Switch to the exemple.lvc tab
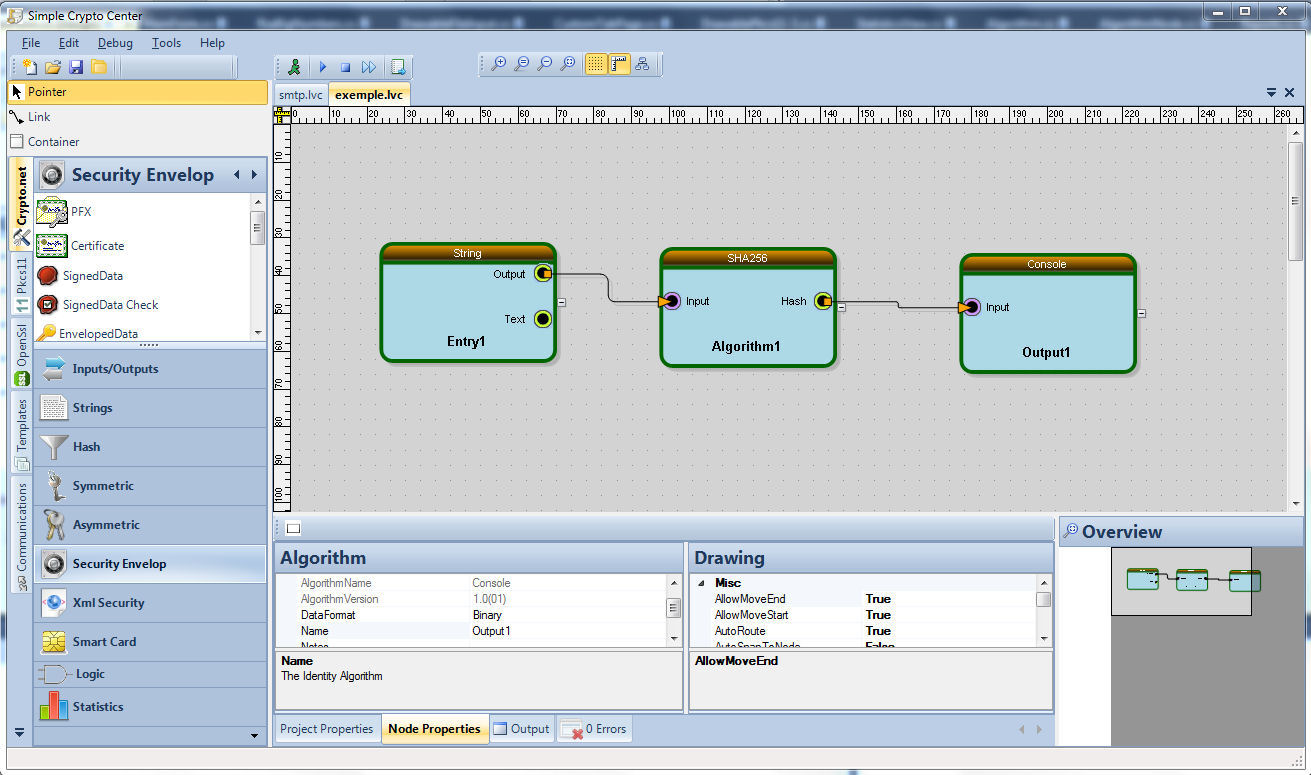The image size is (1311, 775). [369, 94]
